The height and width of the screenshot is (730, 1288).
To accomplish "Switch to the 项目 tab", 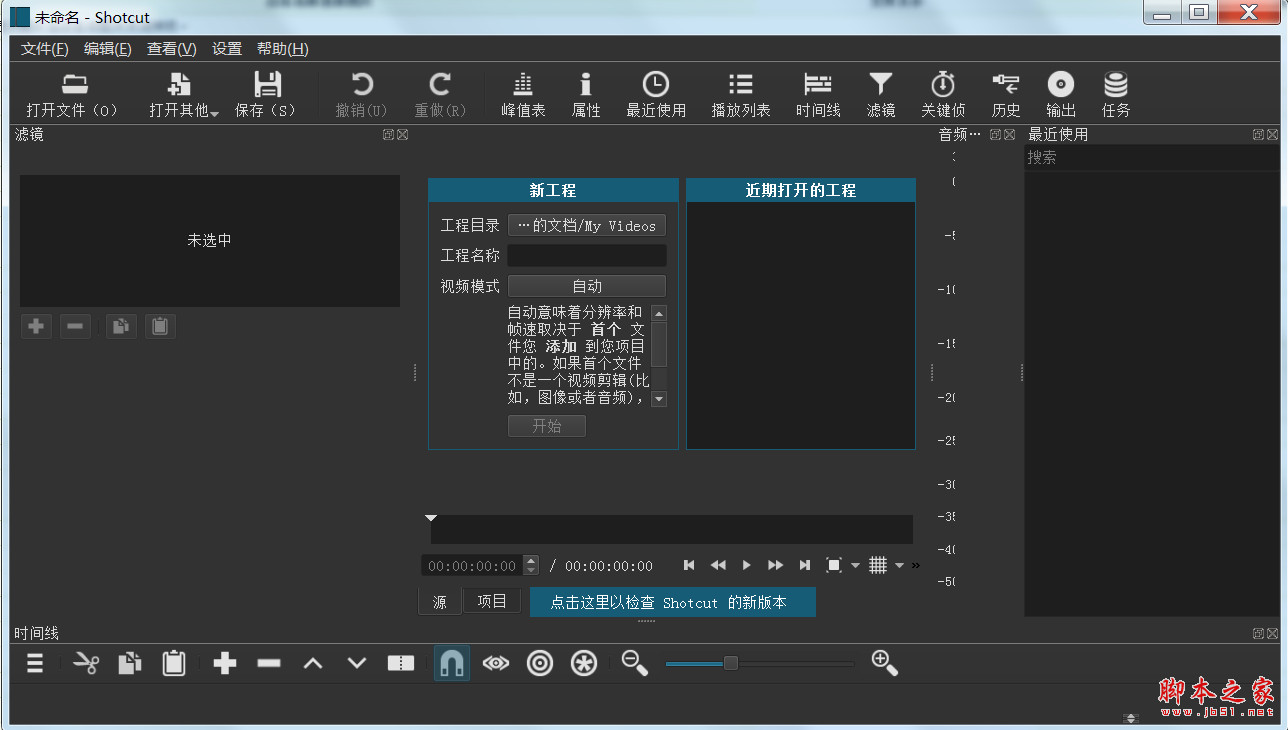I will click(492, 600).
